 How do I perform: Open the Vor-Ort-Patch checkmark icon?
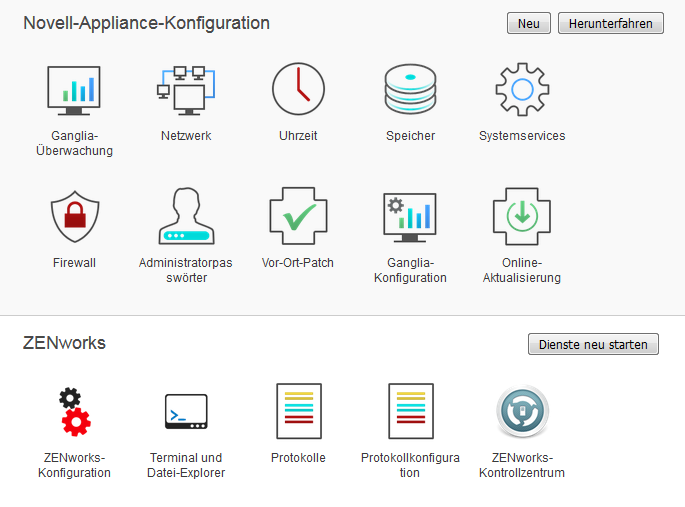coord(298,216)
